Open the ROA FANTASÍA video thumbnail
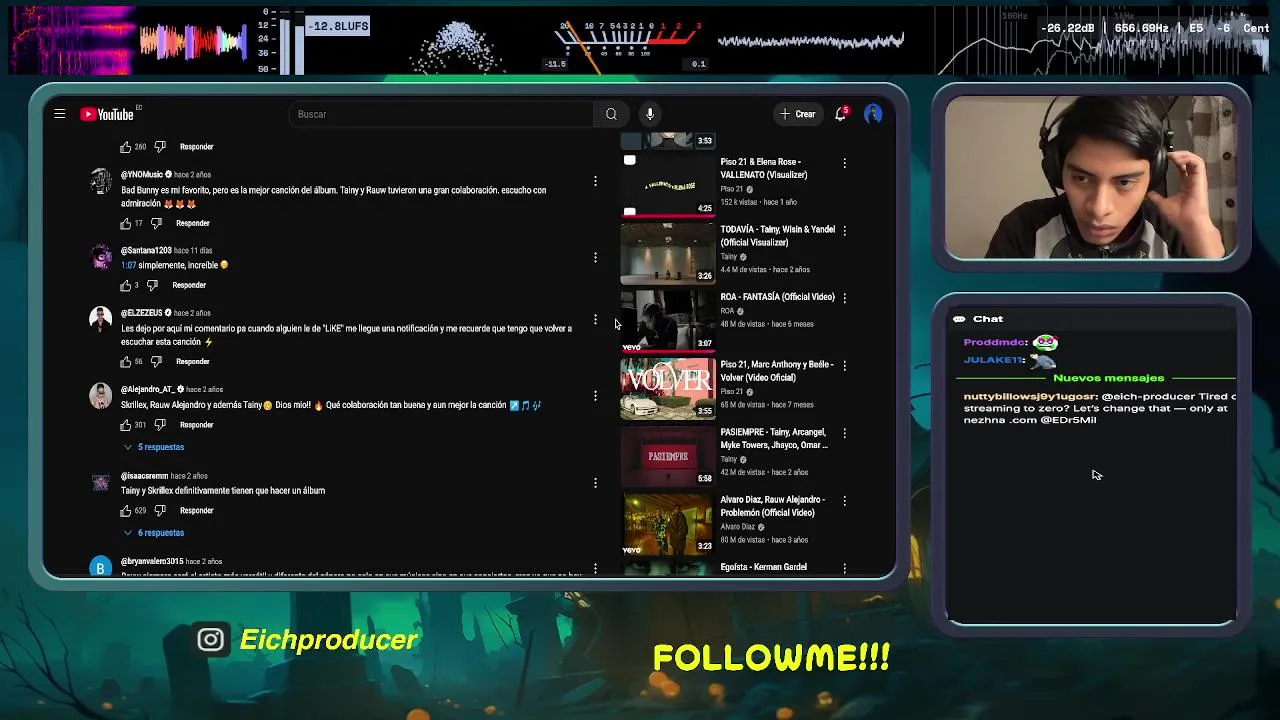Image resolution: width=1280 pixels, height=720 pixels. tap(668, 321)
